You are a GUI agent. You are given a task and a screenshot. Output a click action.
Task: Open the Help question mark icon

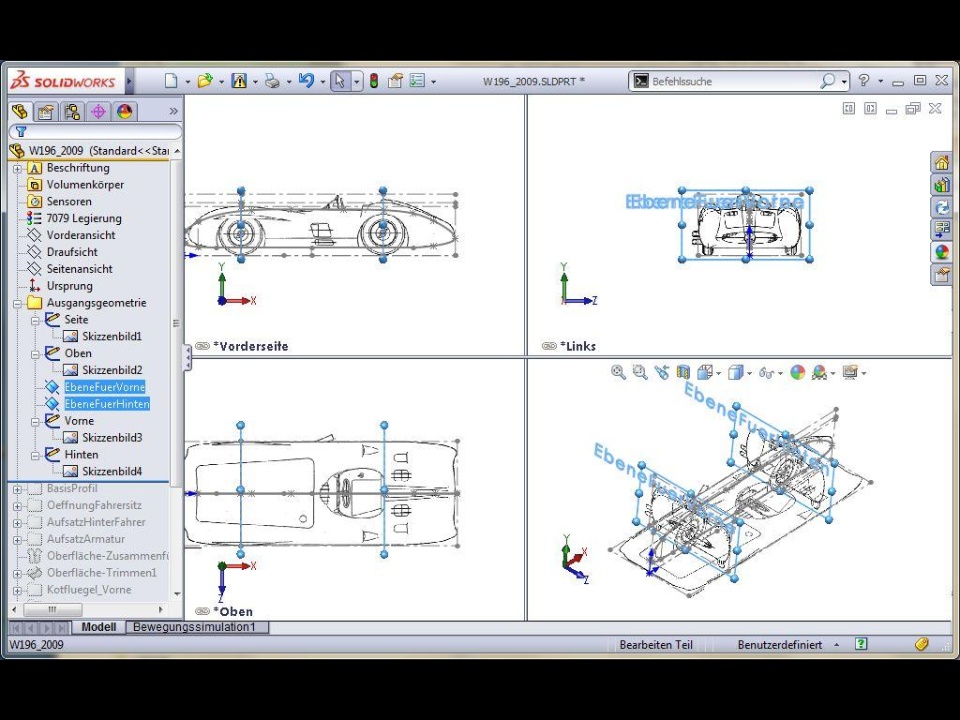[x=864, y=80]
